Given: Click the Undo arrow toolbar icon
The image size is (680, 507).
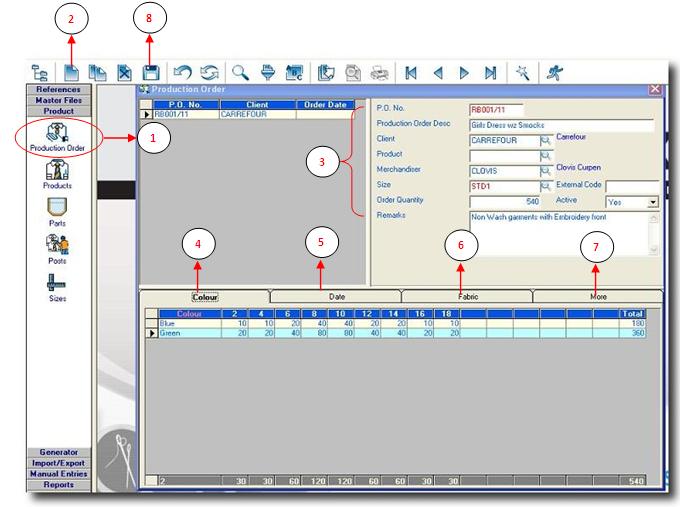Looking at the screenshot, I should click(181, 73).
